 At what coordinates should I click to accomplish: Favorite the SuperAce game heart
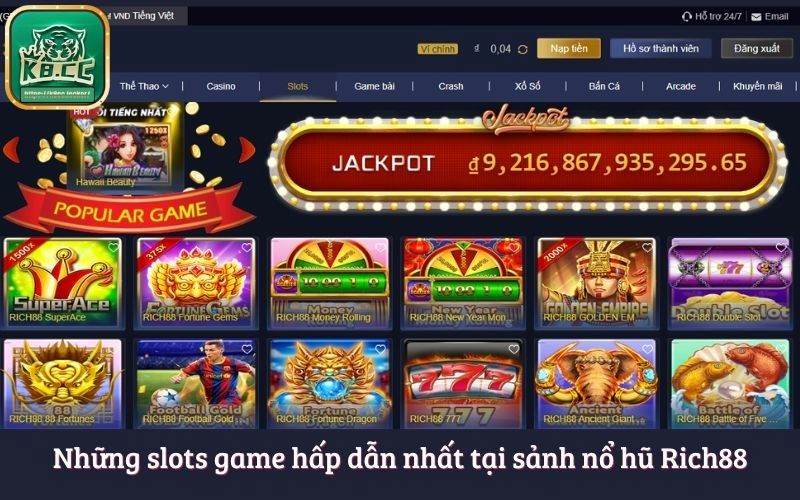point(113,247)
